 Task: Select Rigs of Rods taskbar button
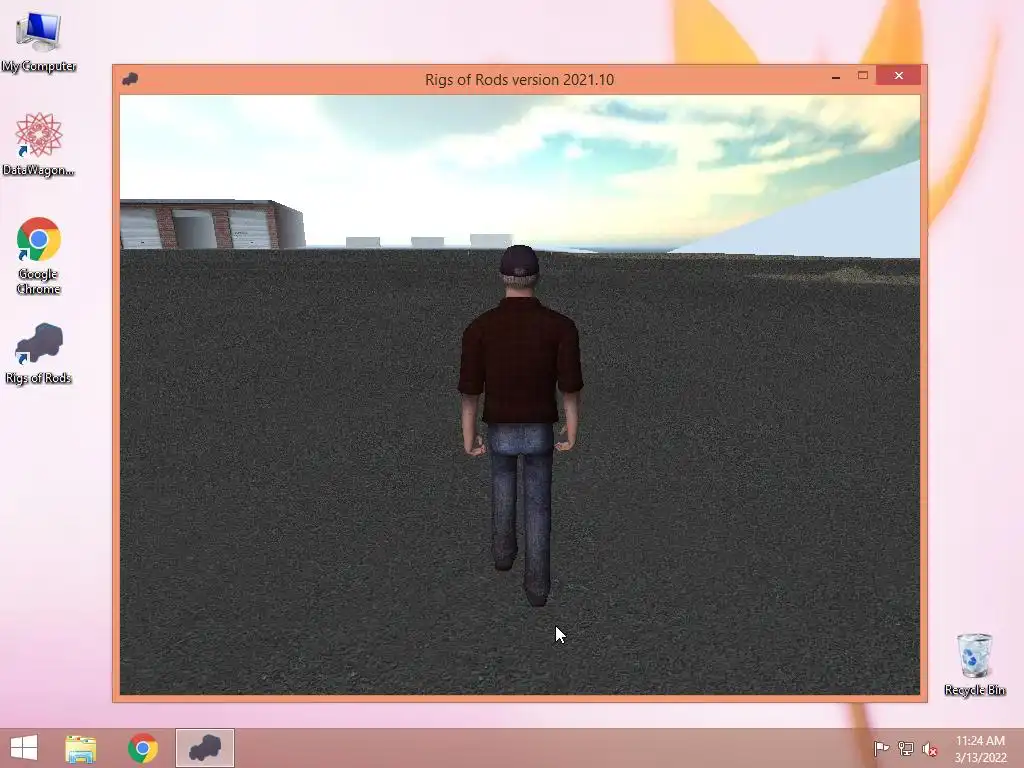pos(204,748)
